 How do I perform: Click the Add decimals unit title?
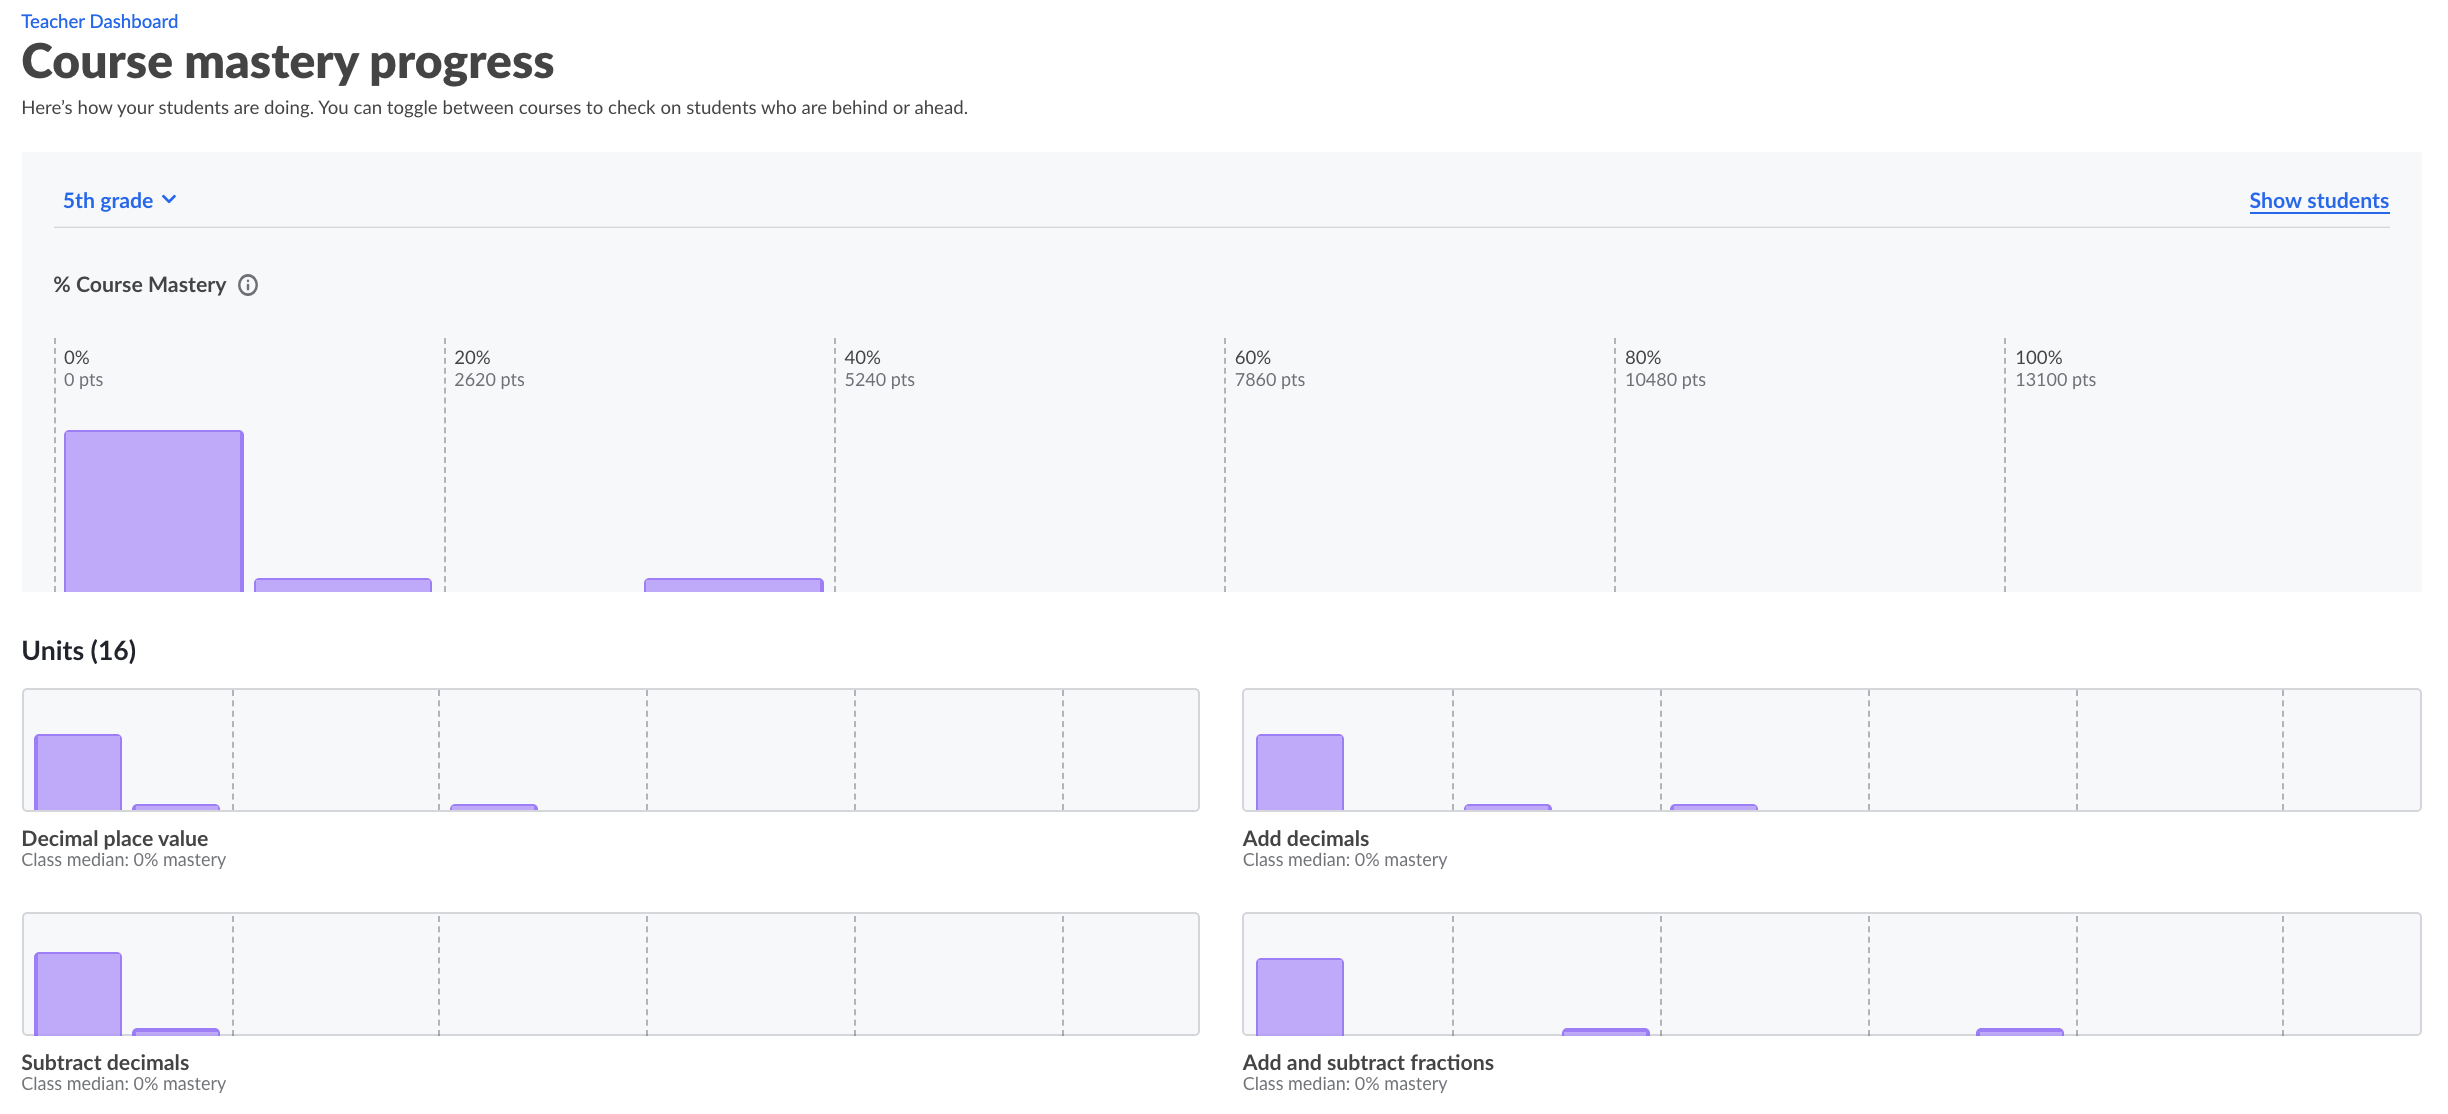click(x=1305, y=838)
